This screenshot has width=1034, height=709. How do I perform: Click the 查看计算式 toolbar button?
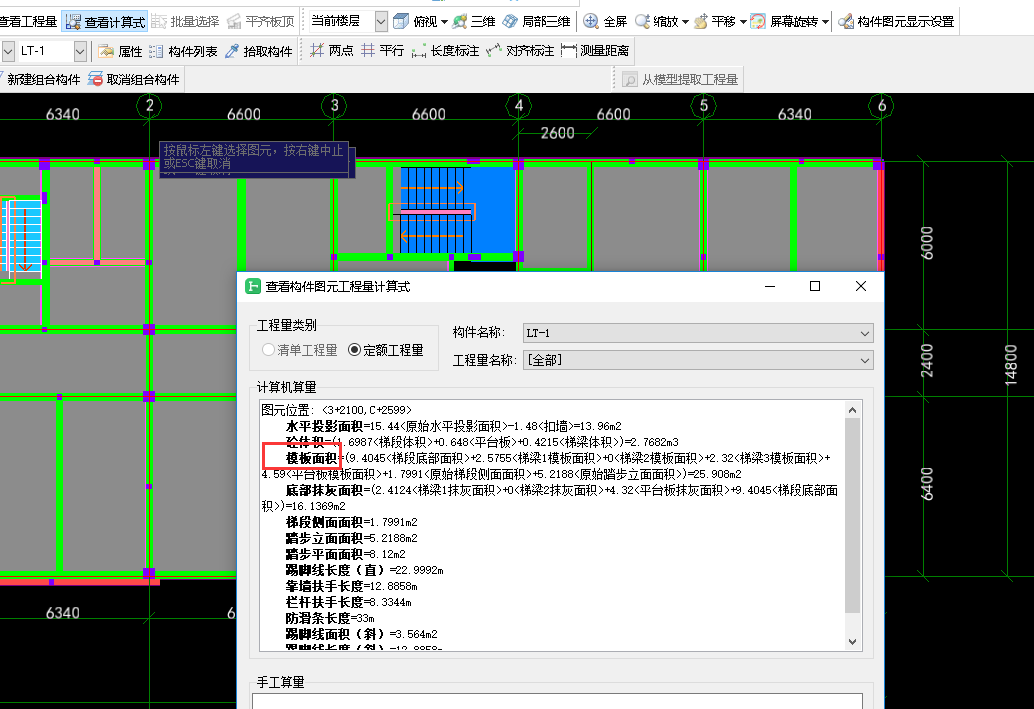pos(106,22)
